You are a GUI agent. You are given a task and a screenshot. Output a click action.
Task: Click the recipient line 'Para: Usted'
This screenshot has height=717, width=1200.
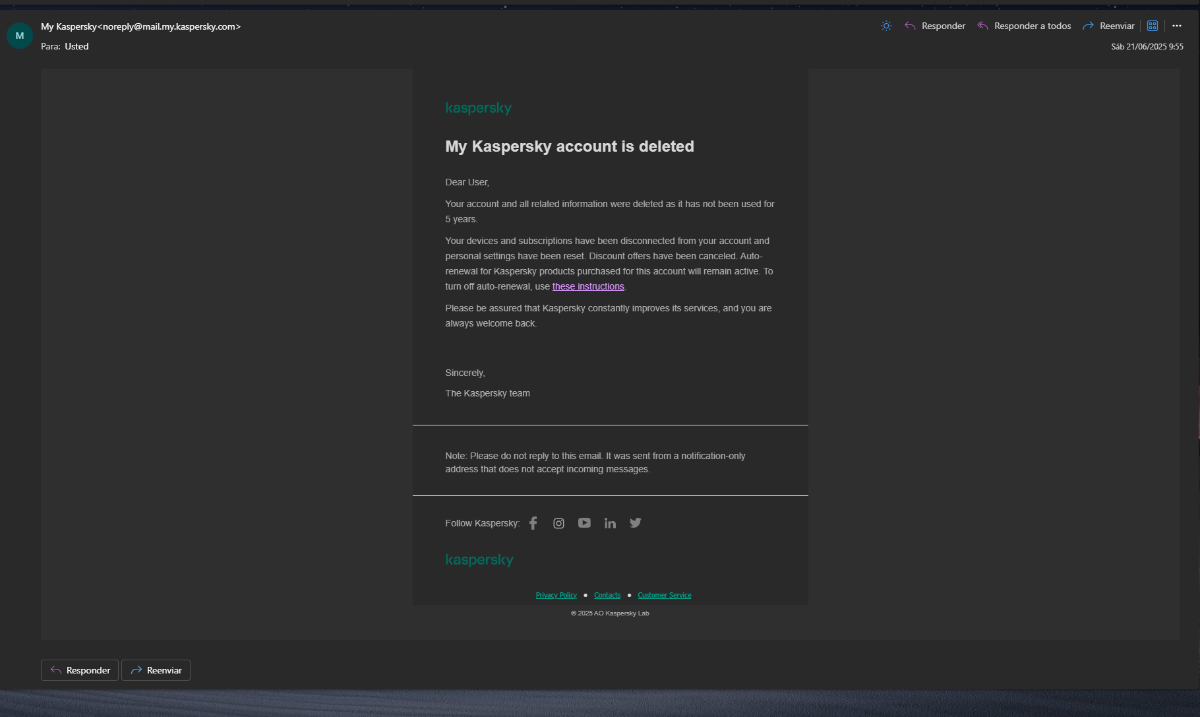(x=65, y=46)
